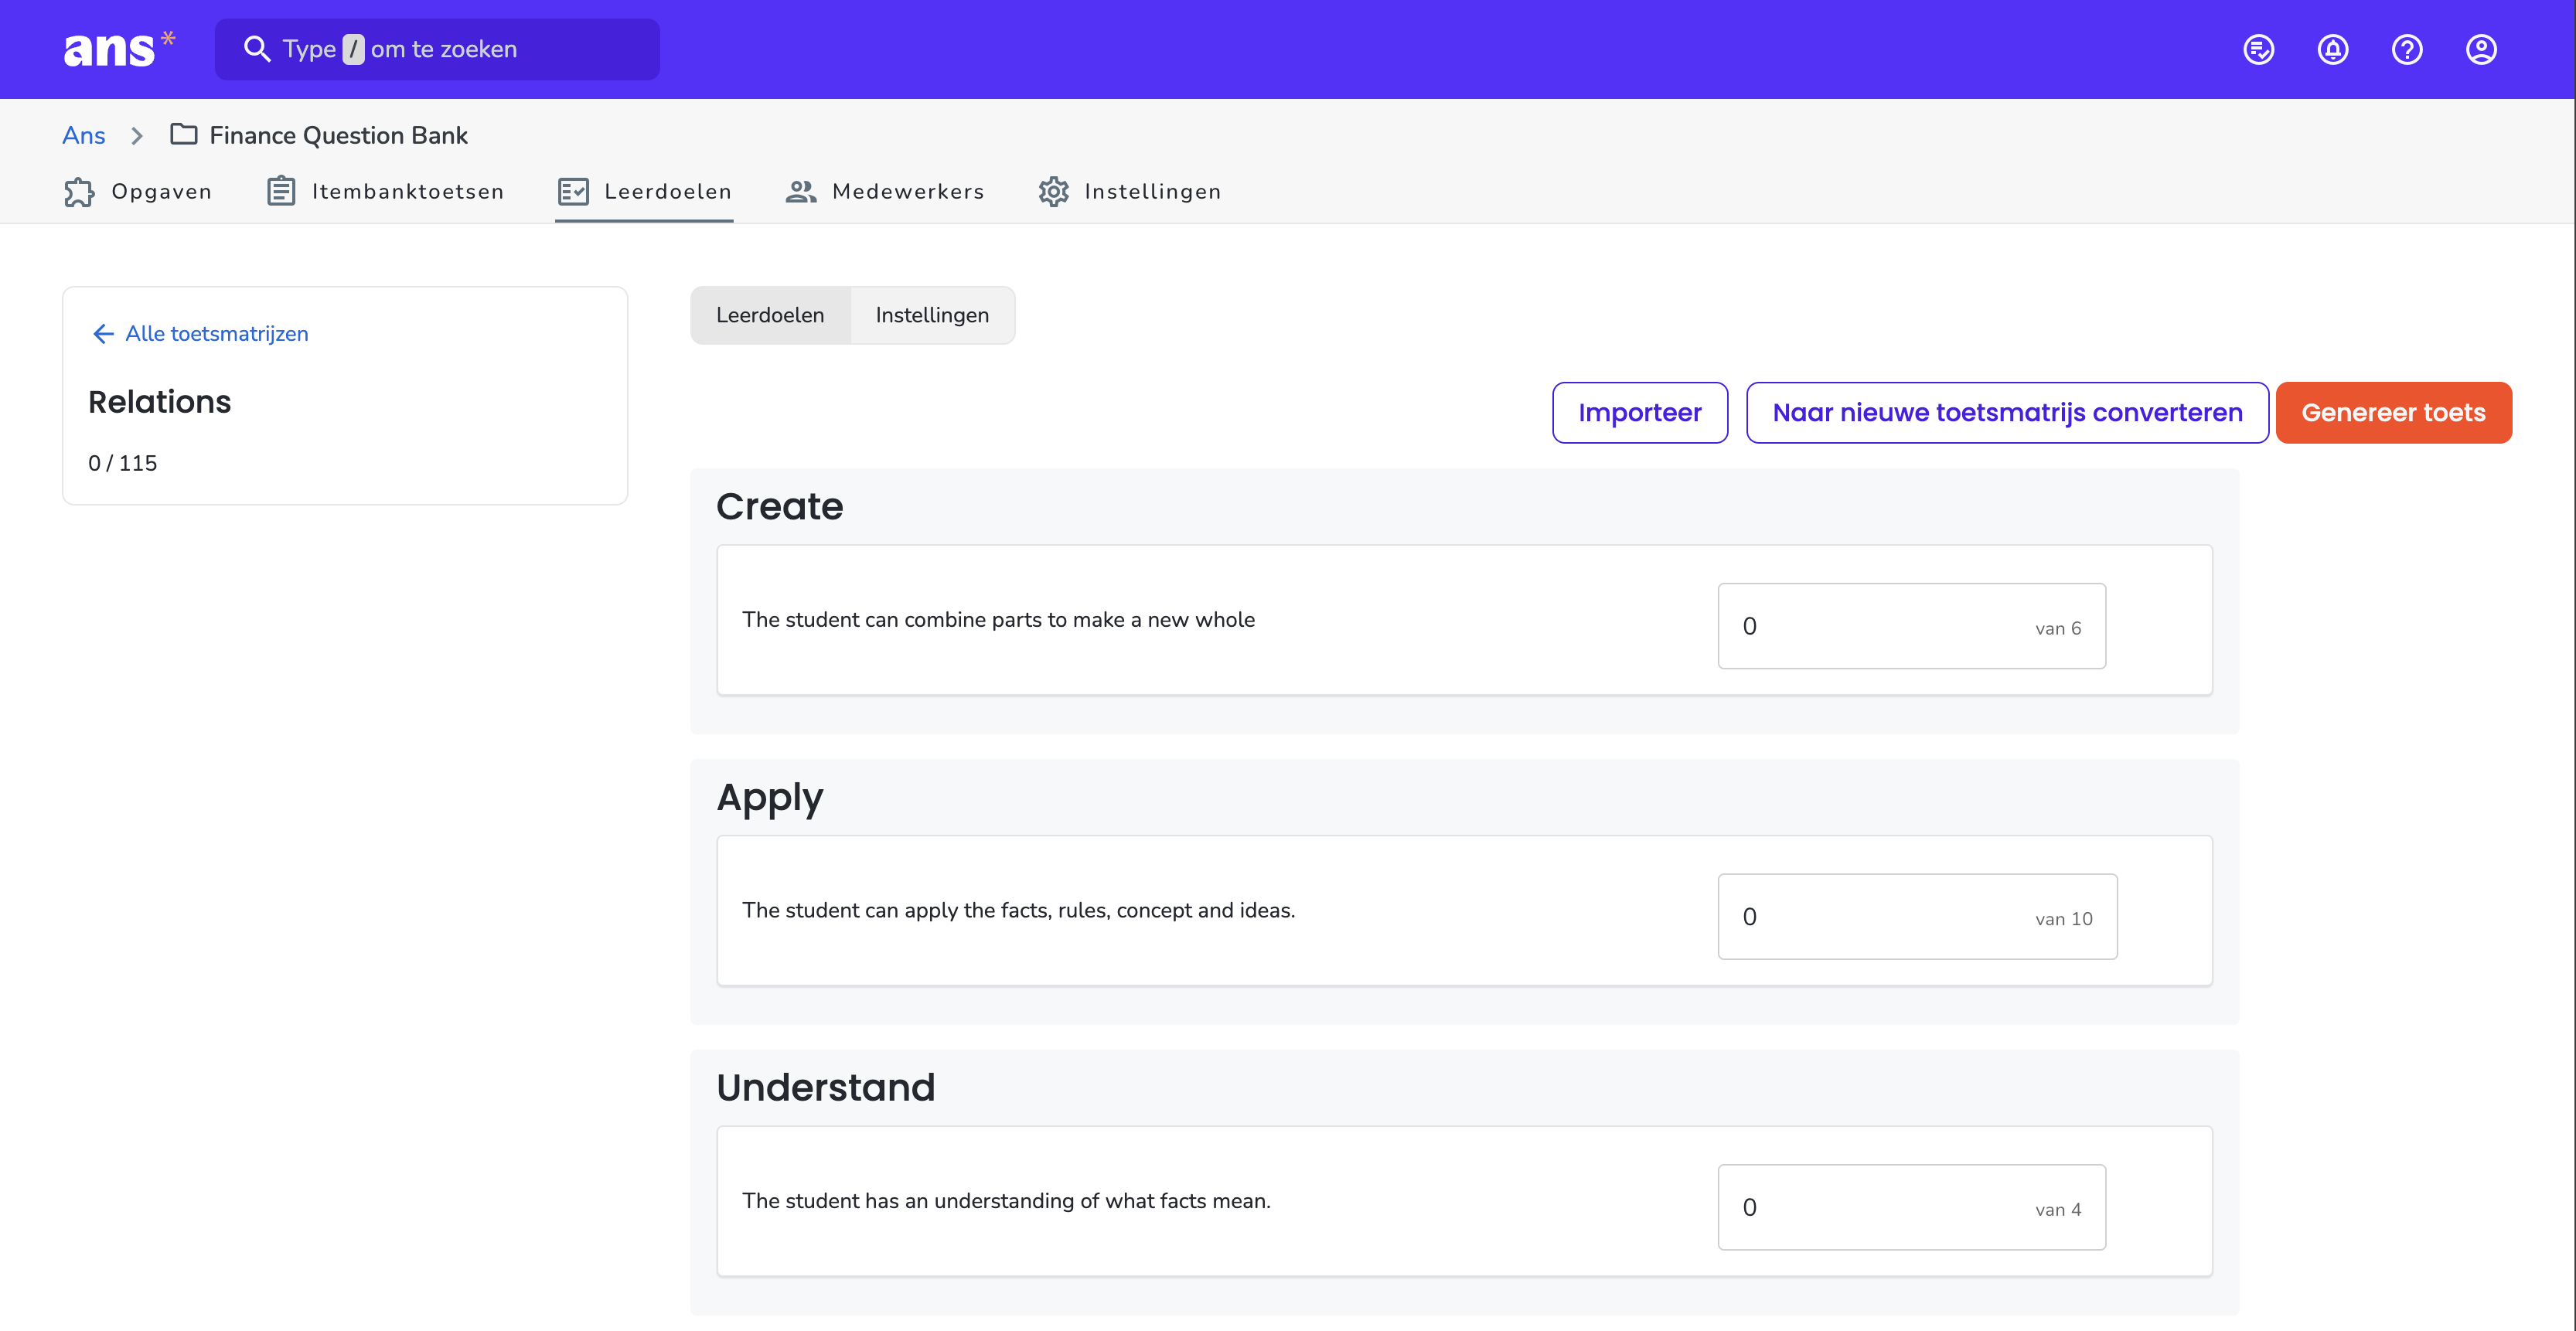Open notifications bell icon
This screenshot has height=1331, width=2576.
pos(2332,49)
